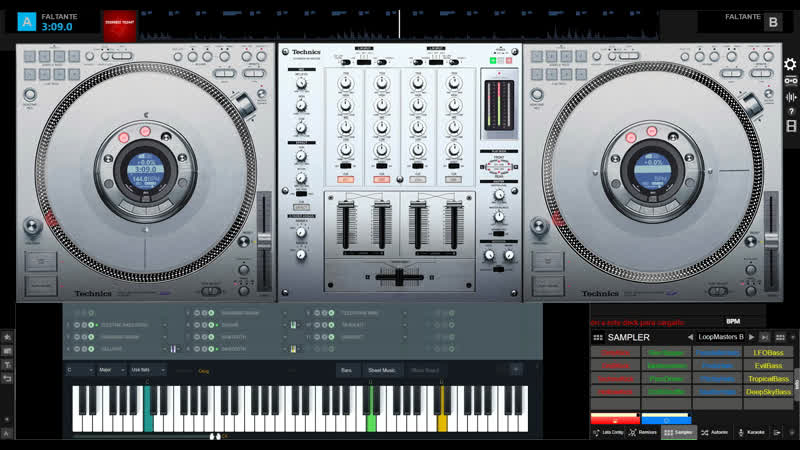Screen dimensions: 800x450
Task: Open help question mark icon
Action: [x=791, y=111]
